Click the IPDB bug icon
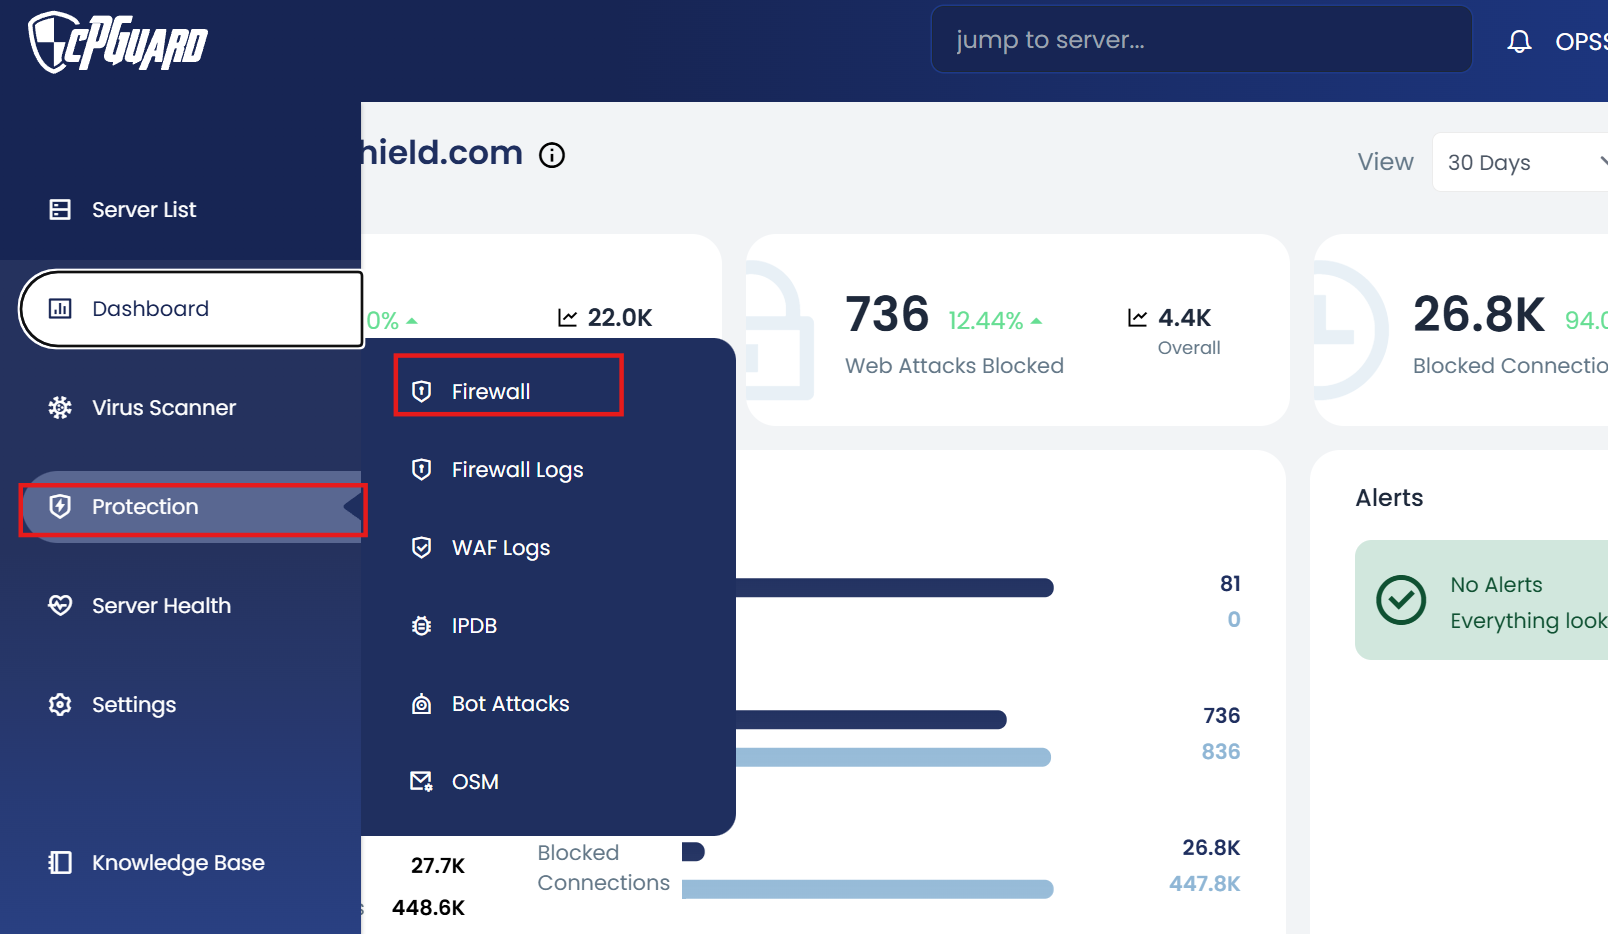 tap(422, 625)
